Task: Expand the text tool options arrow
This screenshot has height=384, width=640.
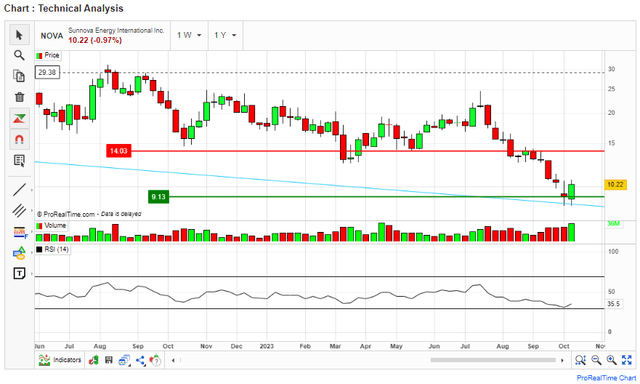Action: point(32,273)
